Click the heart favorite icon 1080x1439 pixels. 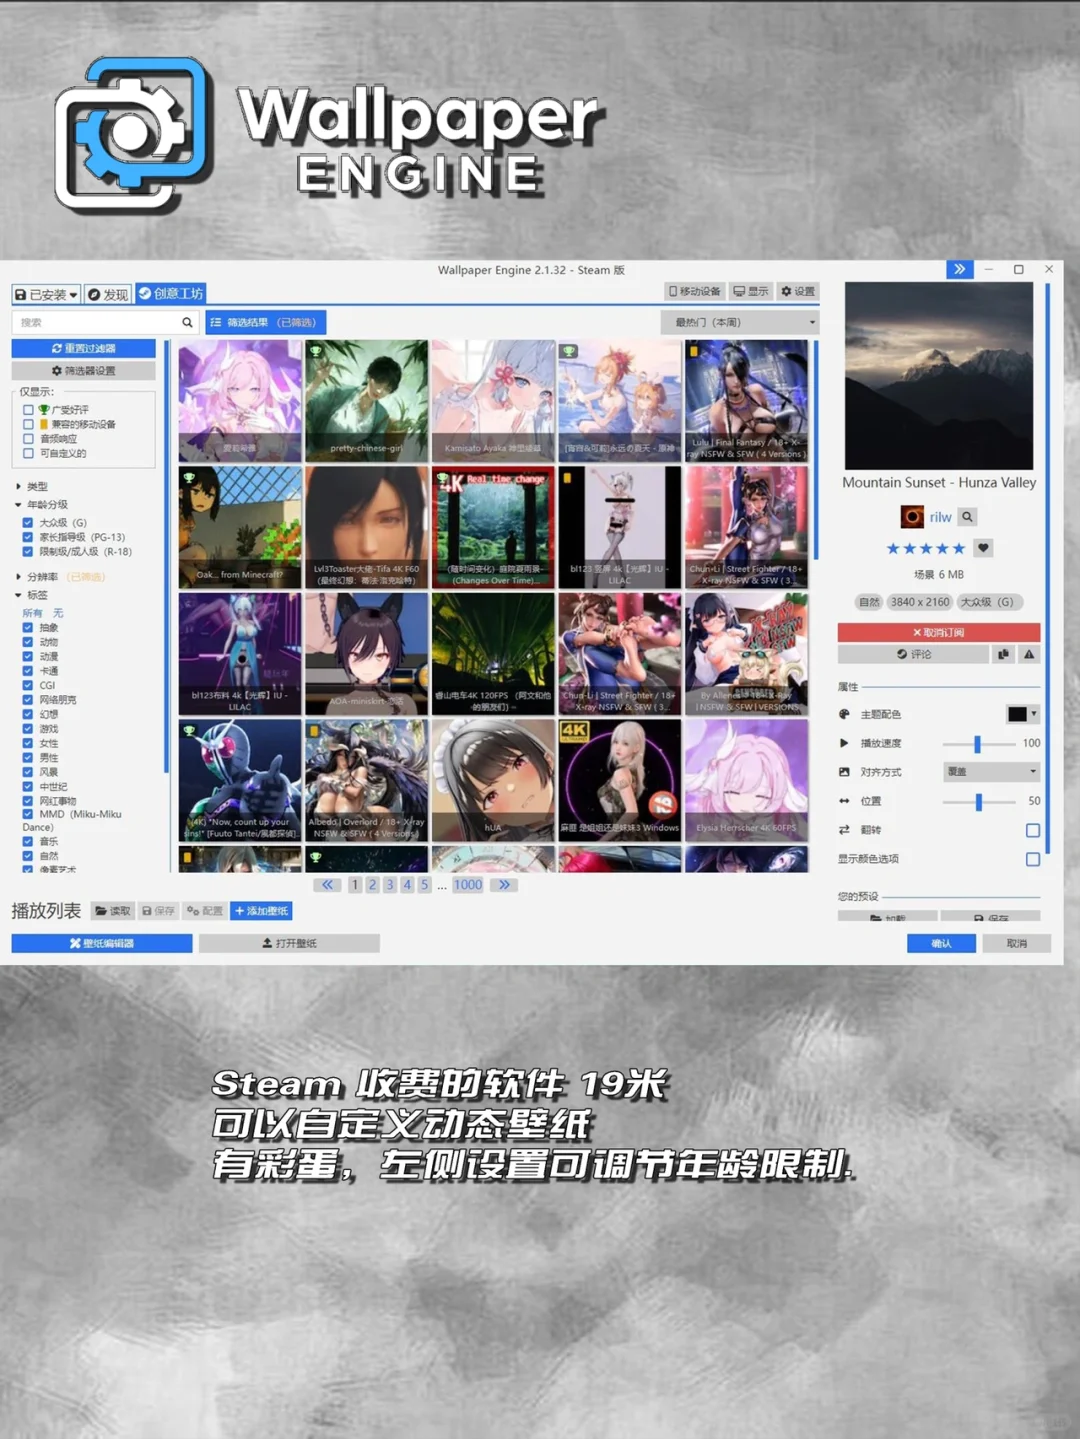click(983, 548)
